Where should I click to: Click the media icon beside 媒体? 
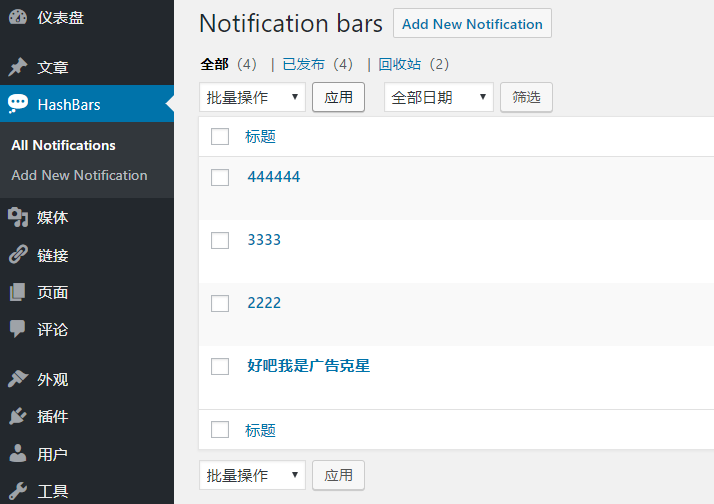pos(18,217)
